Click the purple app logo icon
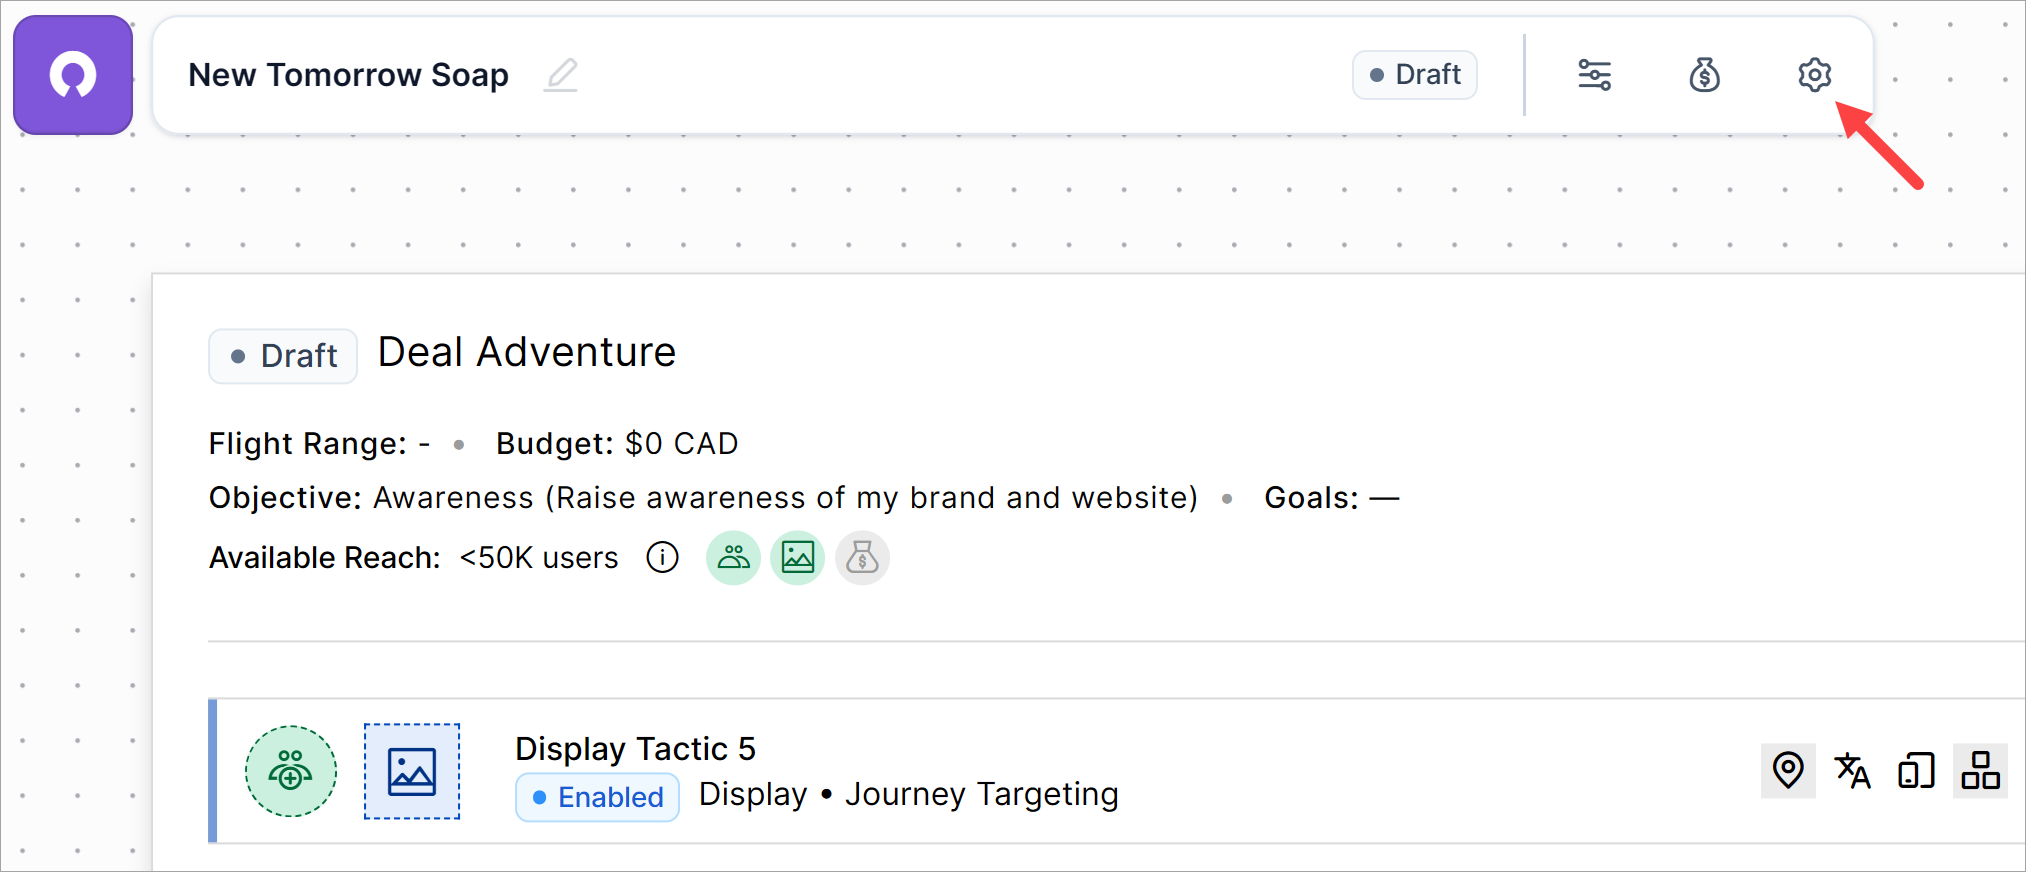 [x=73, y=75]
